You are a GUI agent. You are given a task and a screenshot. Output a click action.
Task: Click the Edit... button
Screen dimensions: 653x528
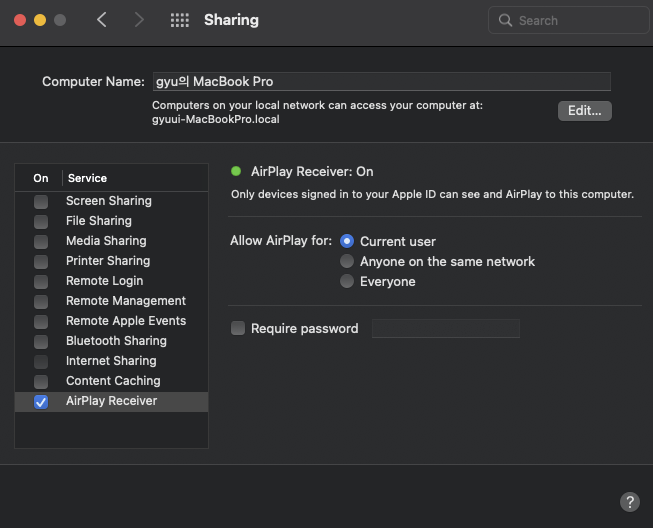point(585,111)
